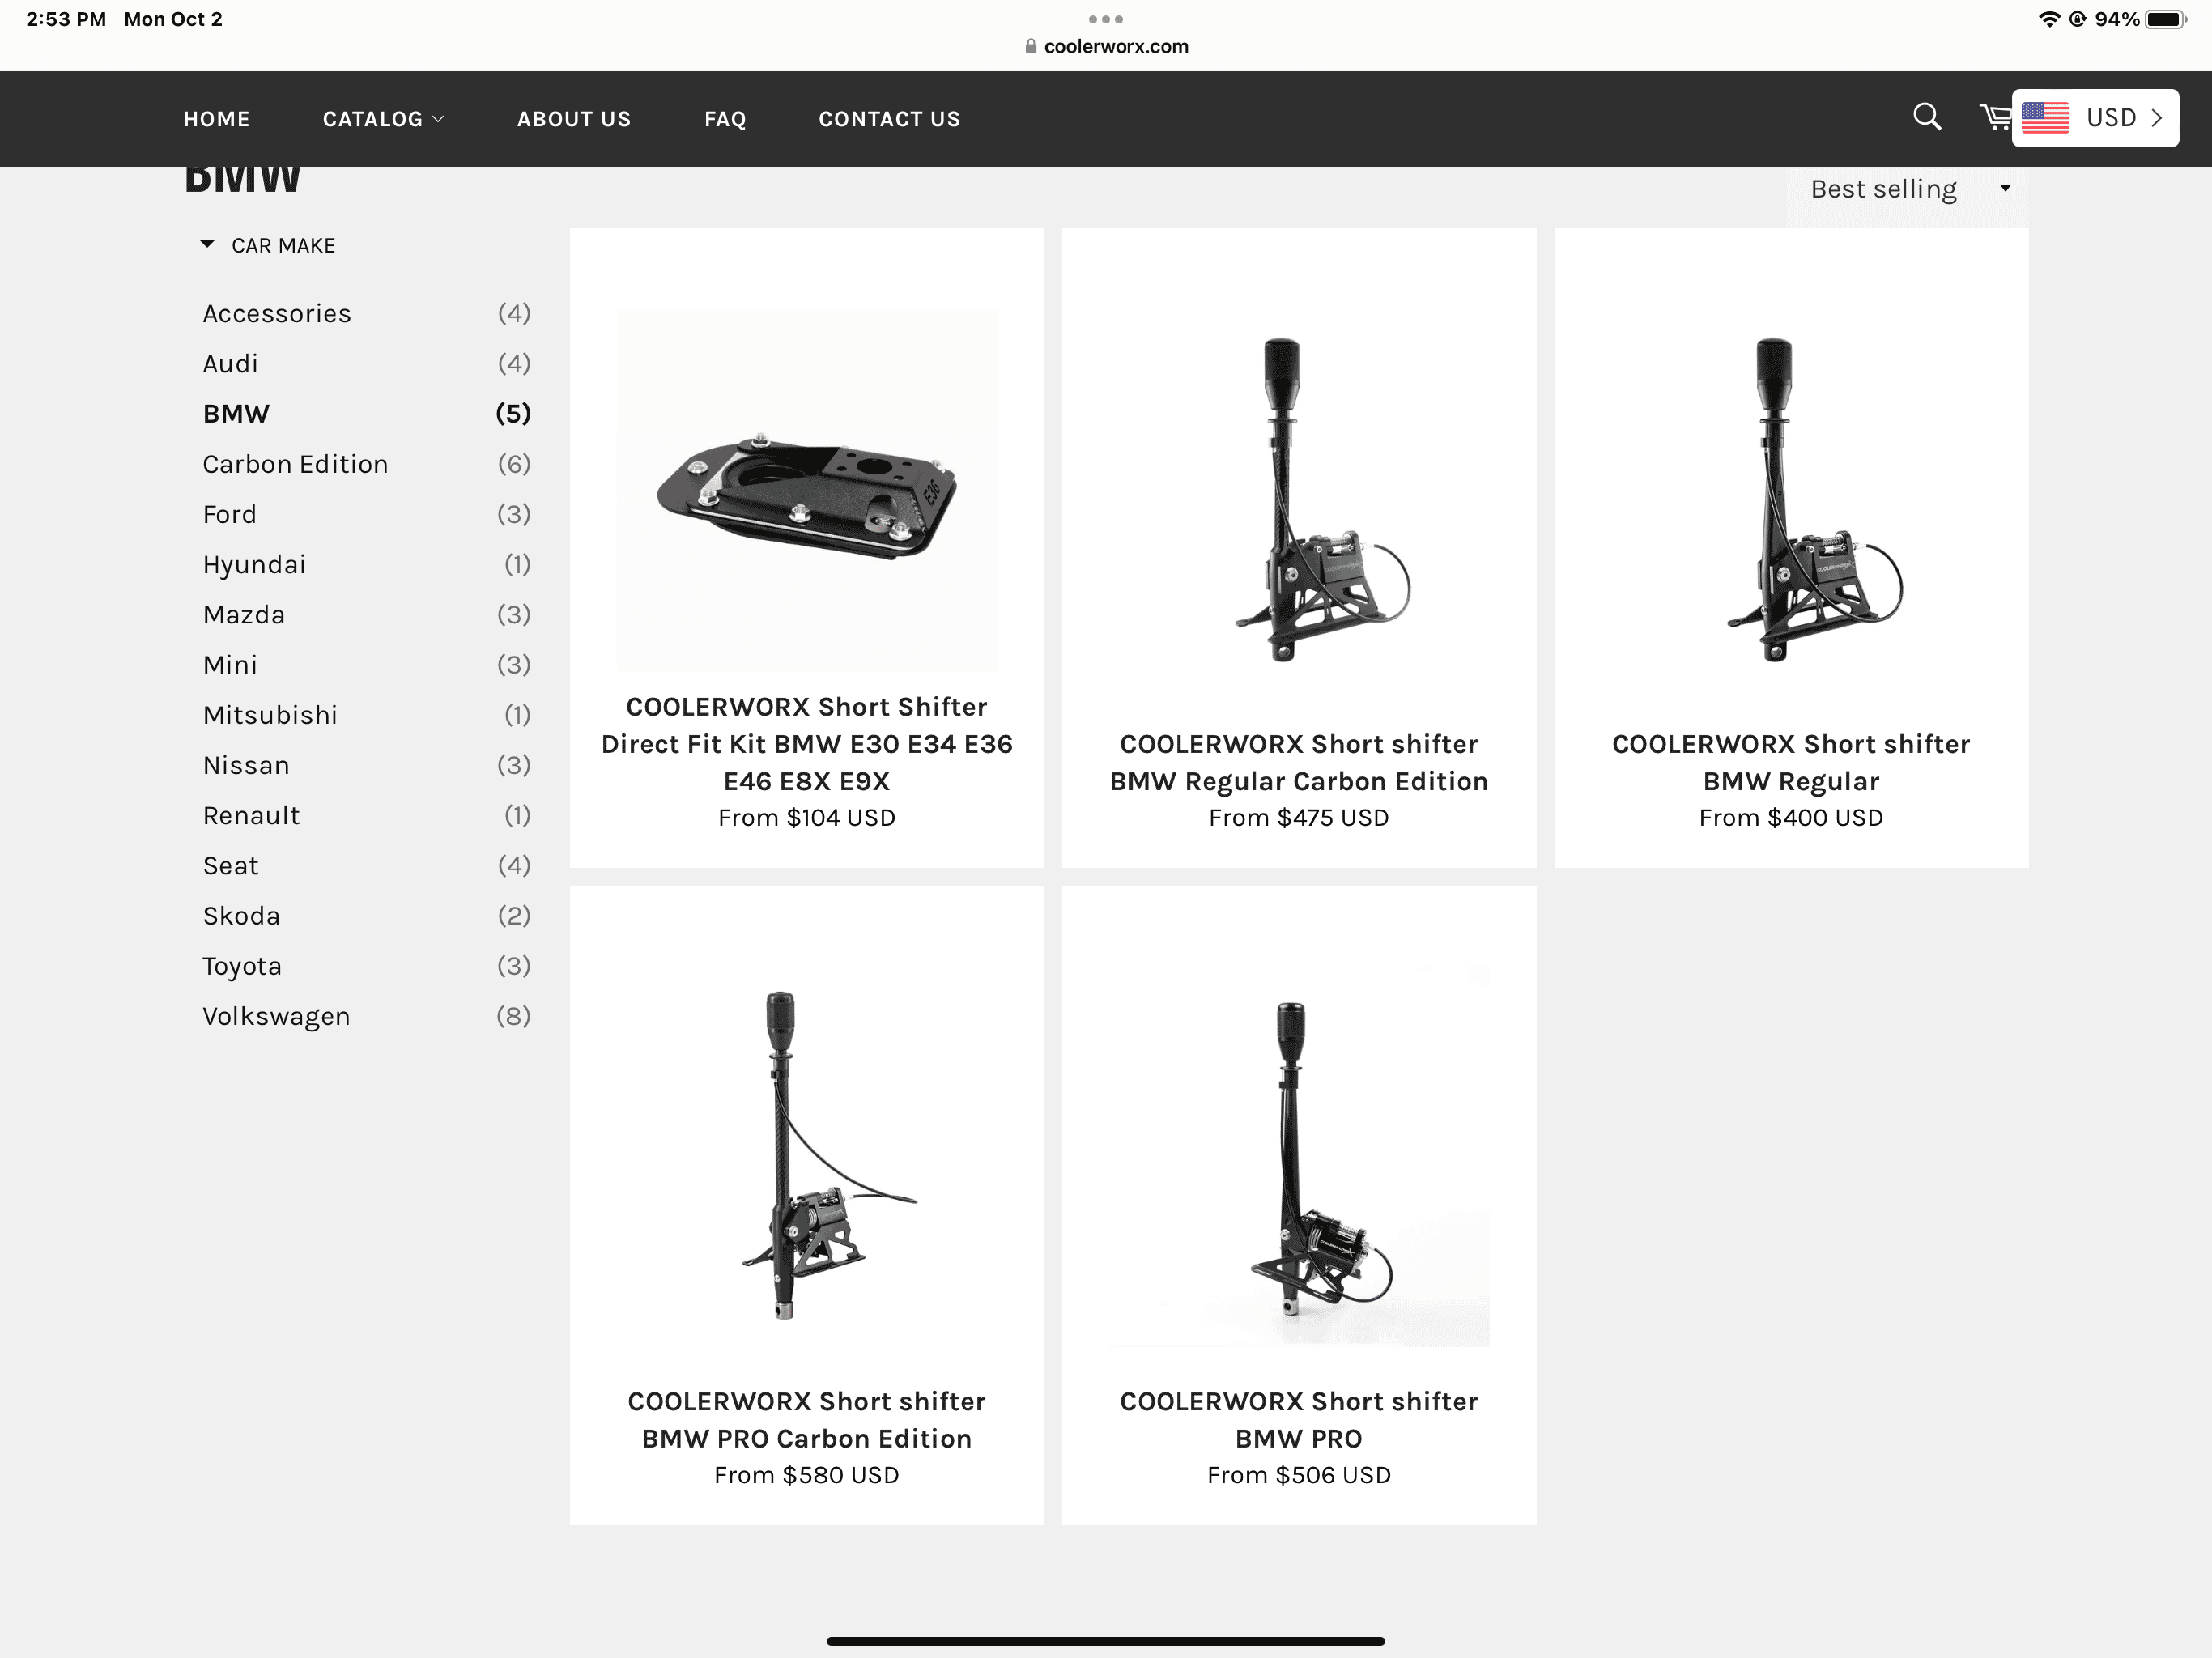Viewport: 2212px width, 1658px height.
Task: Open BMW PRO Carbon Edition shifter image
Action: (807, 1156)
